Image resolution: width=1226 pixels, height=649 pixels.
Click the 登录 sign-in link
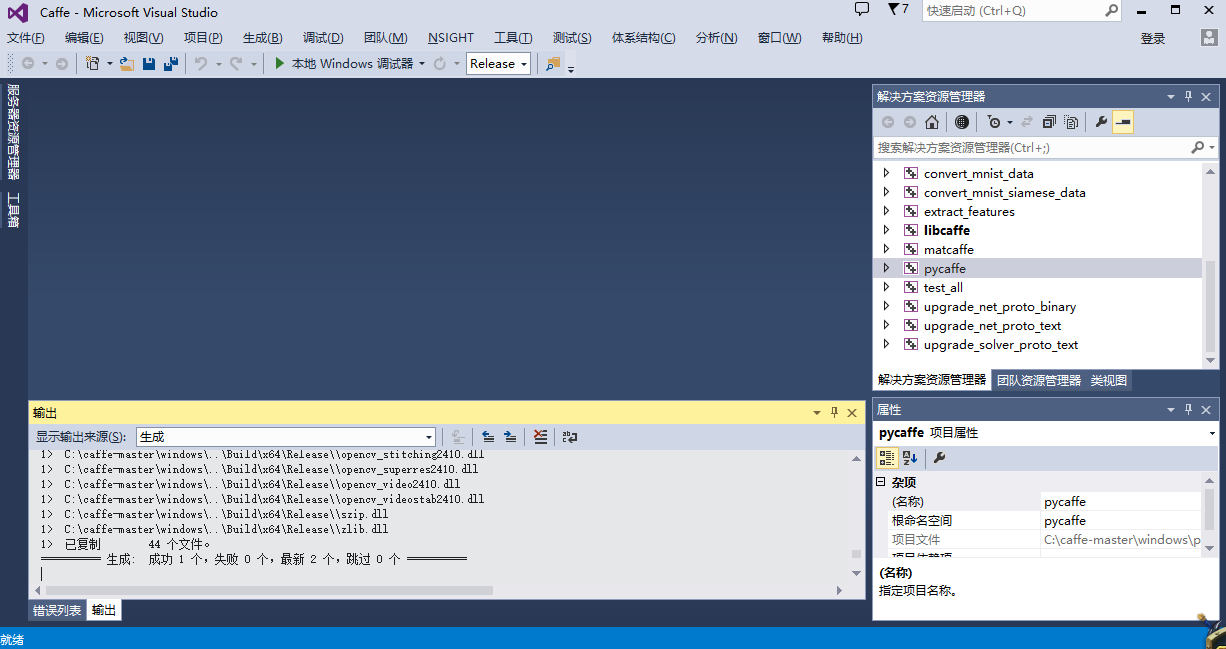click(x=1152, y=38)
